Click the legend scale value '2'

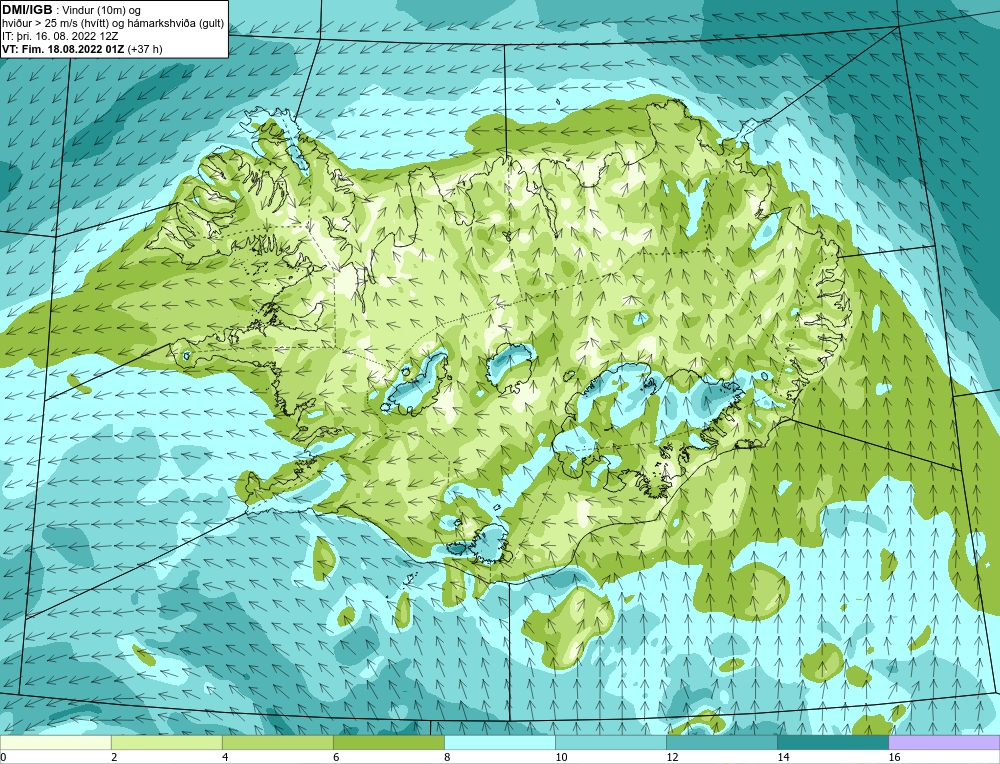coord(114,757)
